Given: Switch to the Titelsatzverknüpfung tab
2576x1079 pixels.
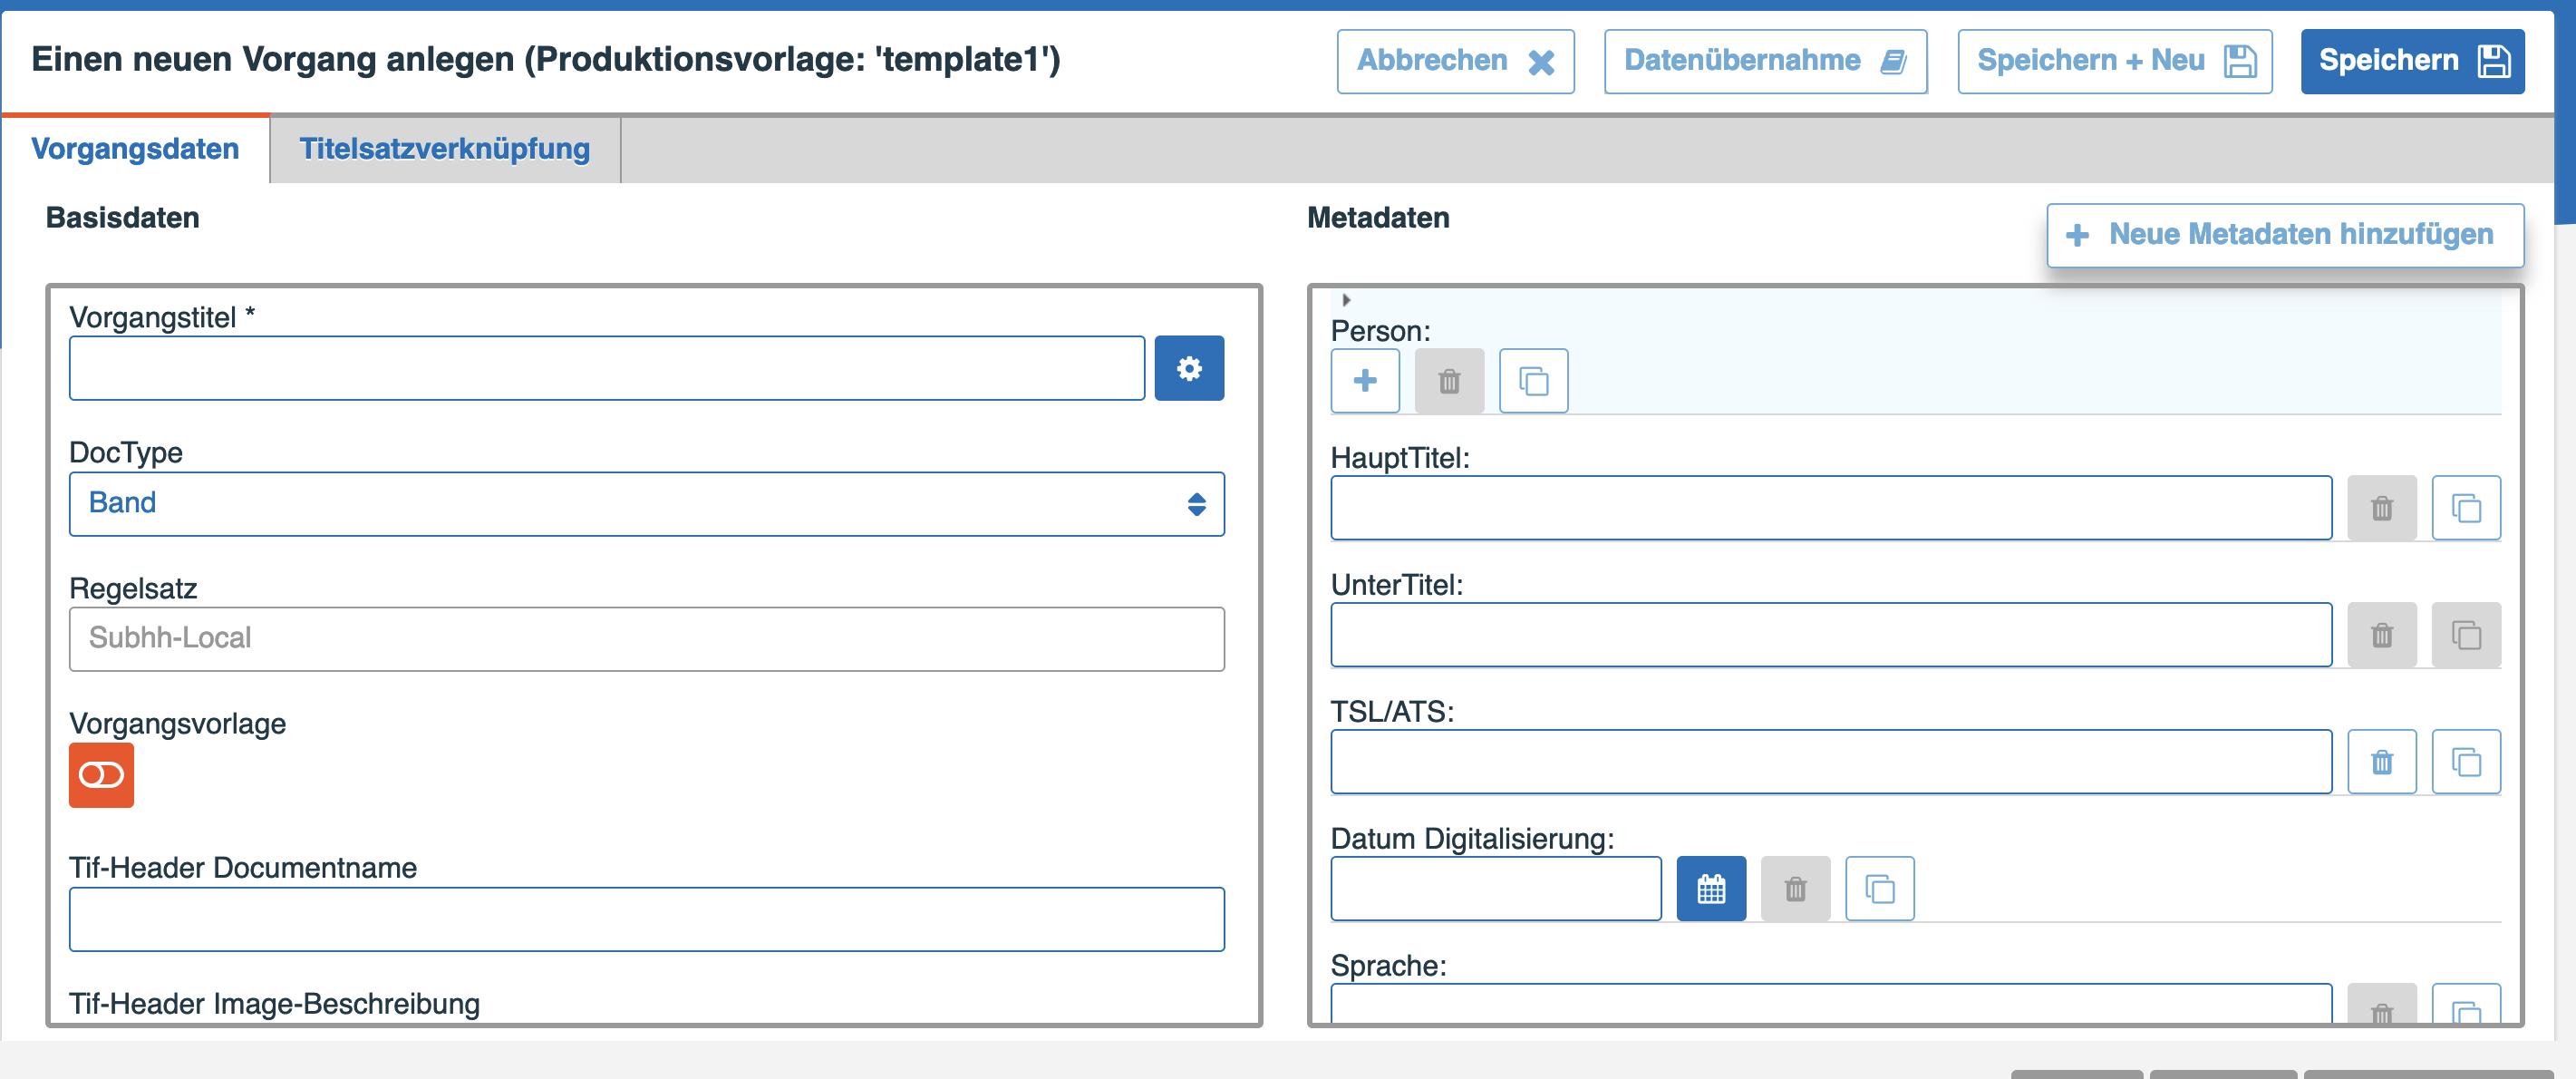Looking at the screenshot, I should tap(444, 149).
